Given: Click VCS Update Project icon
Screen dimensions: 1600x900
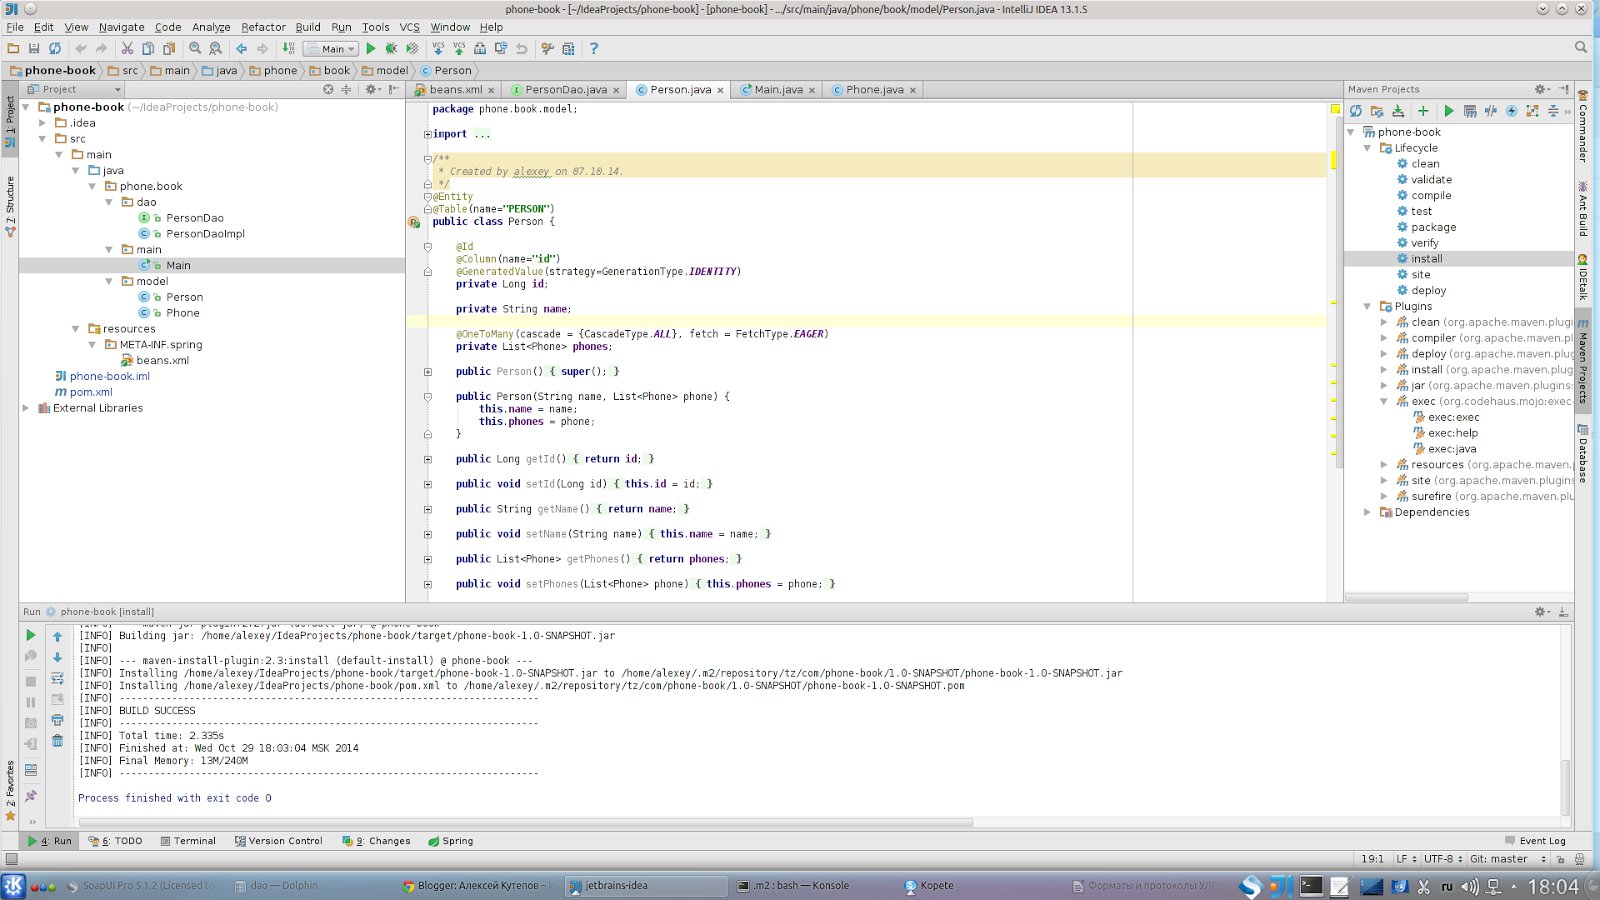Looking at the screenshot, I should tap(438, 48).
